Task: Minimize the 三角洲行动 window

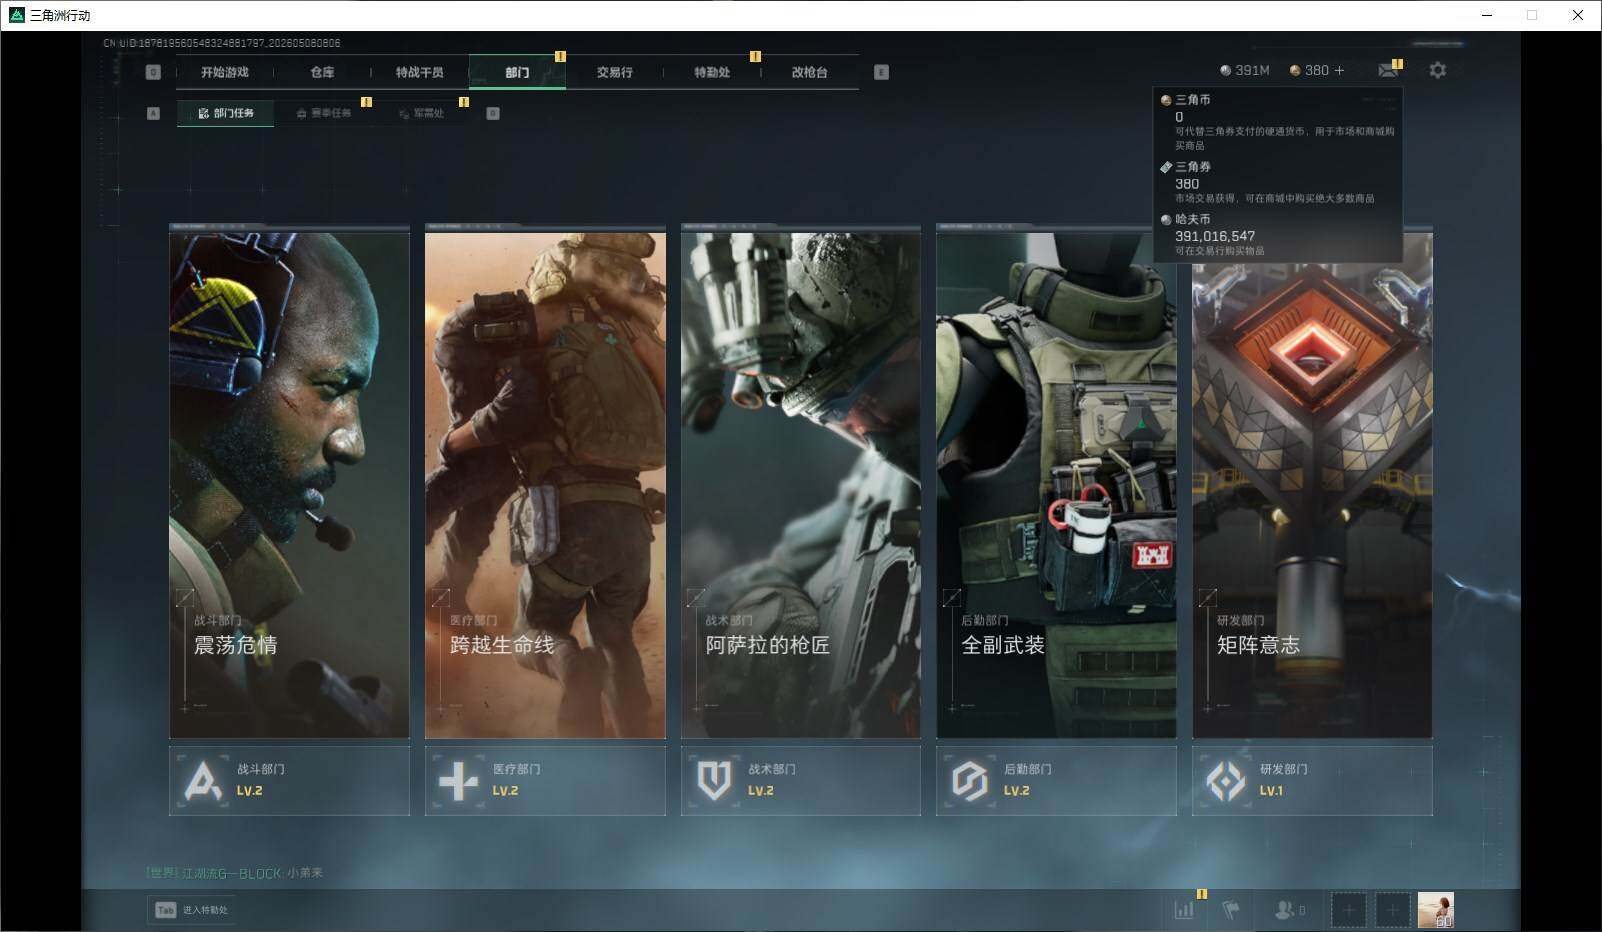Action: pos(1486,15)
